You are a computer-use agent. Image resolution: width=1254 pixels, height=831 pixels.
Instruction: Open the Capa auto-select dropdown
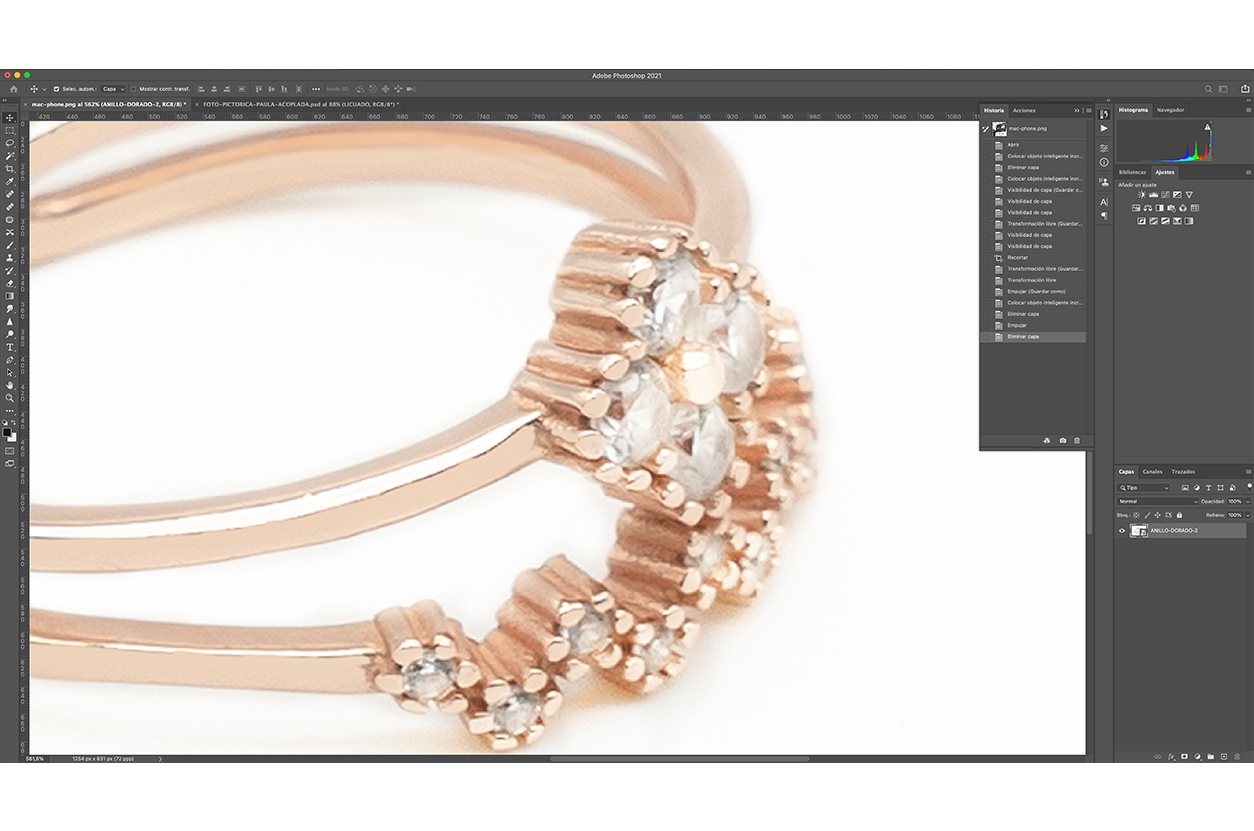113,89
